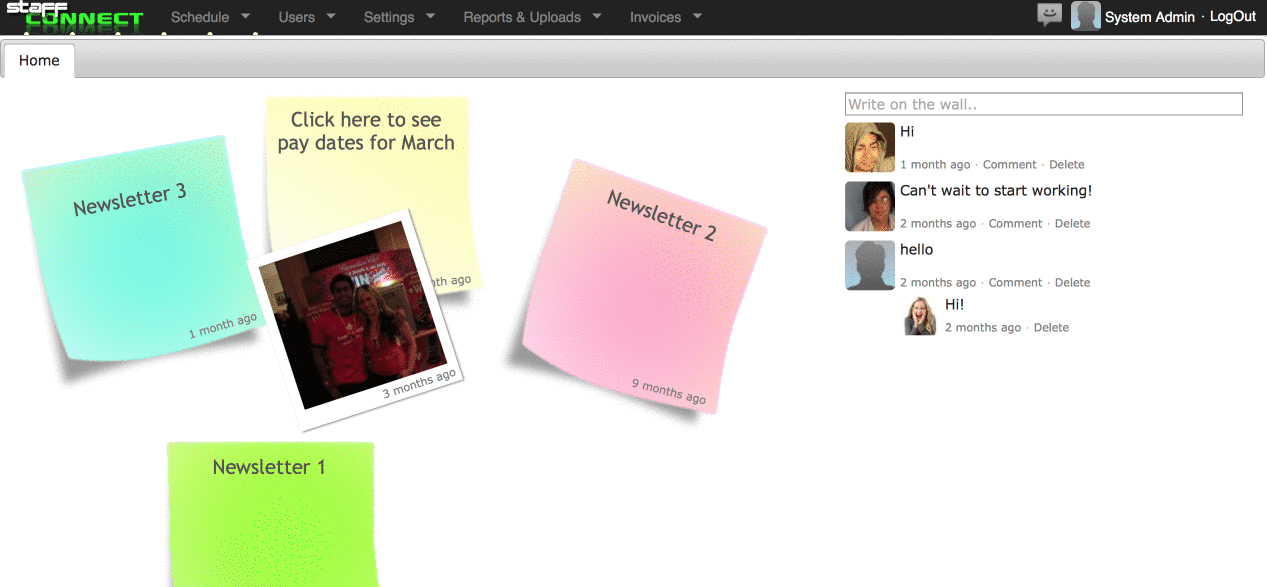Delete the 'Hi!' reply comment

coord(1051,327)
